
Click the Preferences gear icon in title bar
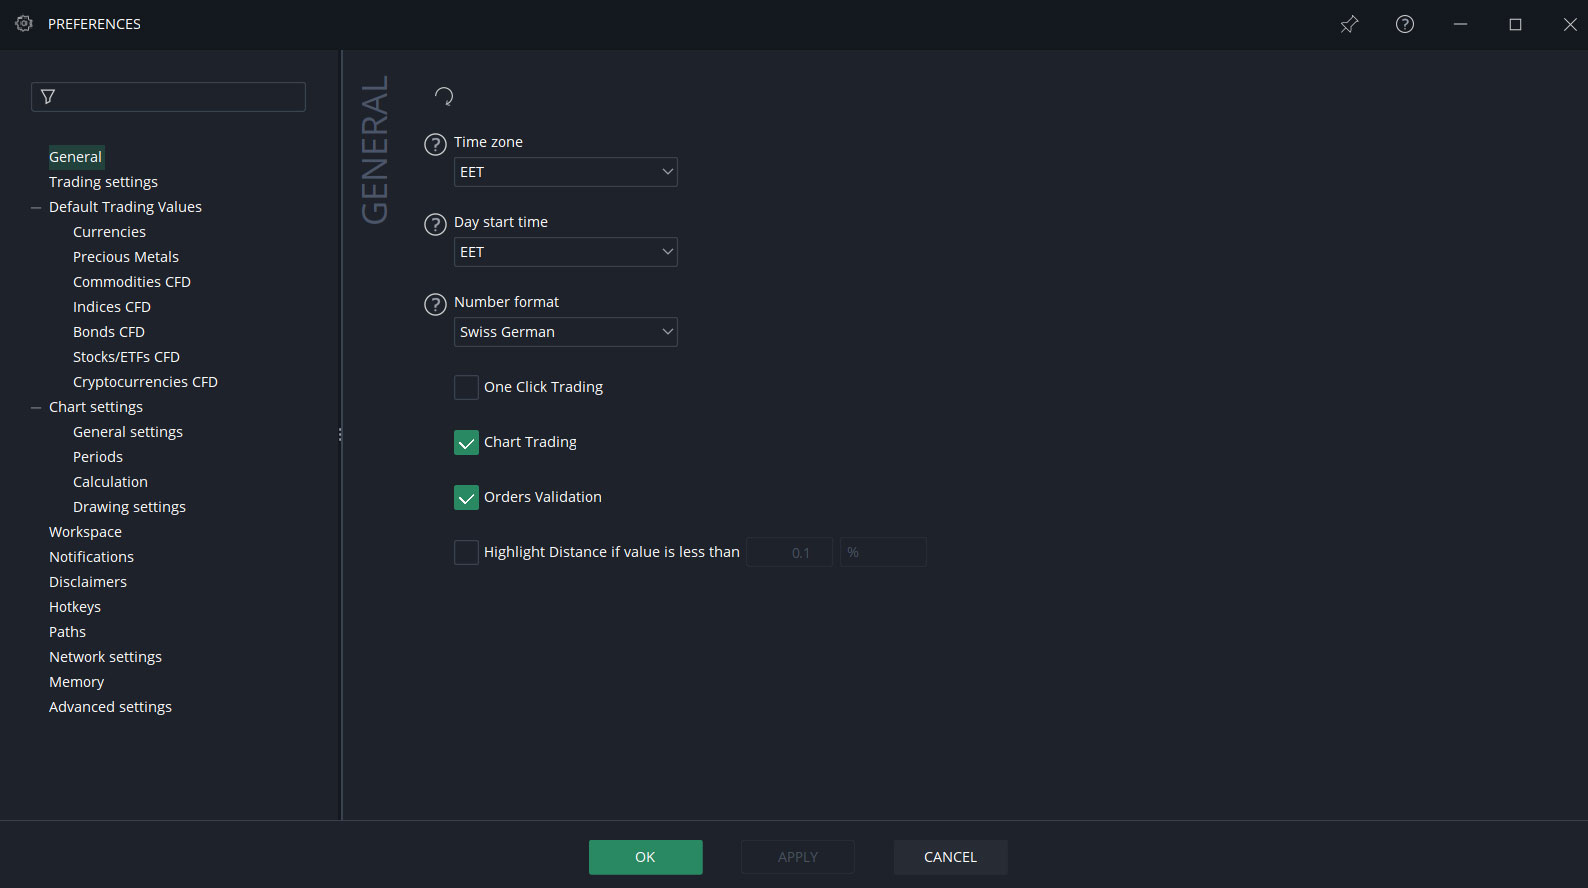[24, 24]
